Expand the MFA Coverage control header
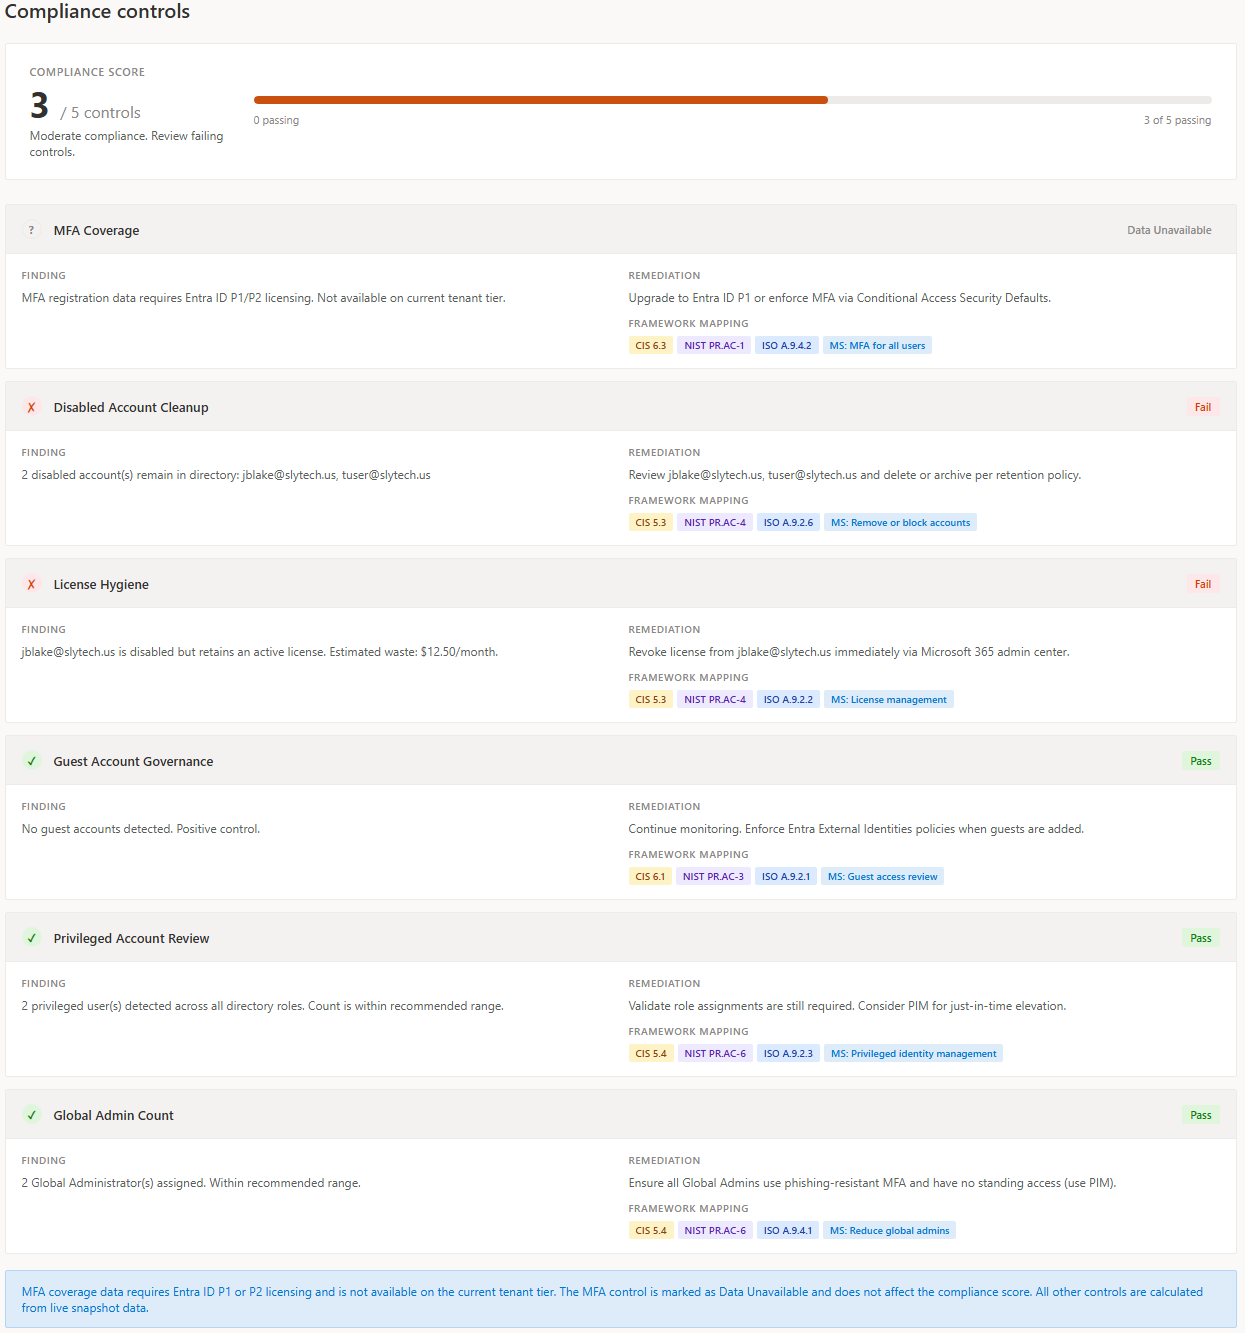Screen dimensions: 1245x1333 click(621, 230)
